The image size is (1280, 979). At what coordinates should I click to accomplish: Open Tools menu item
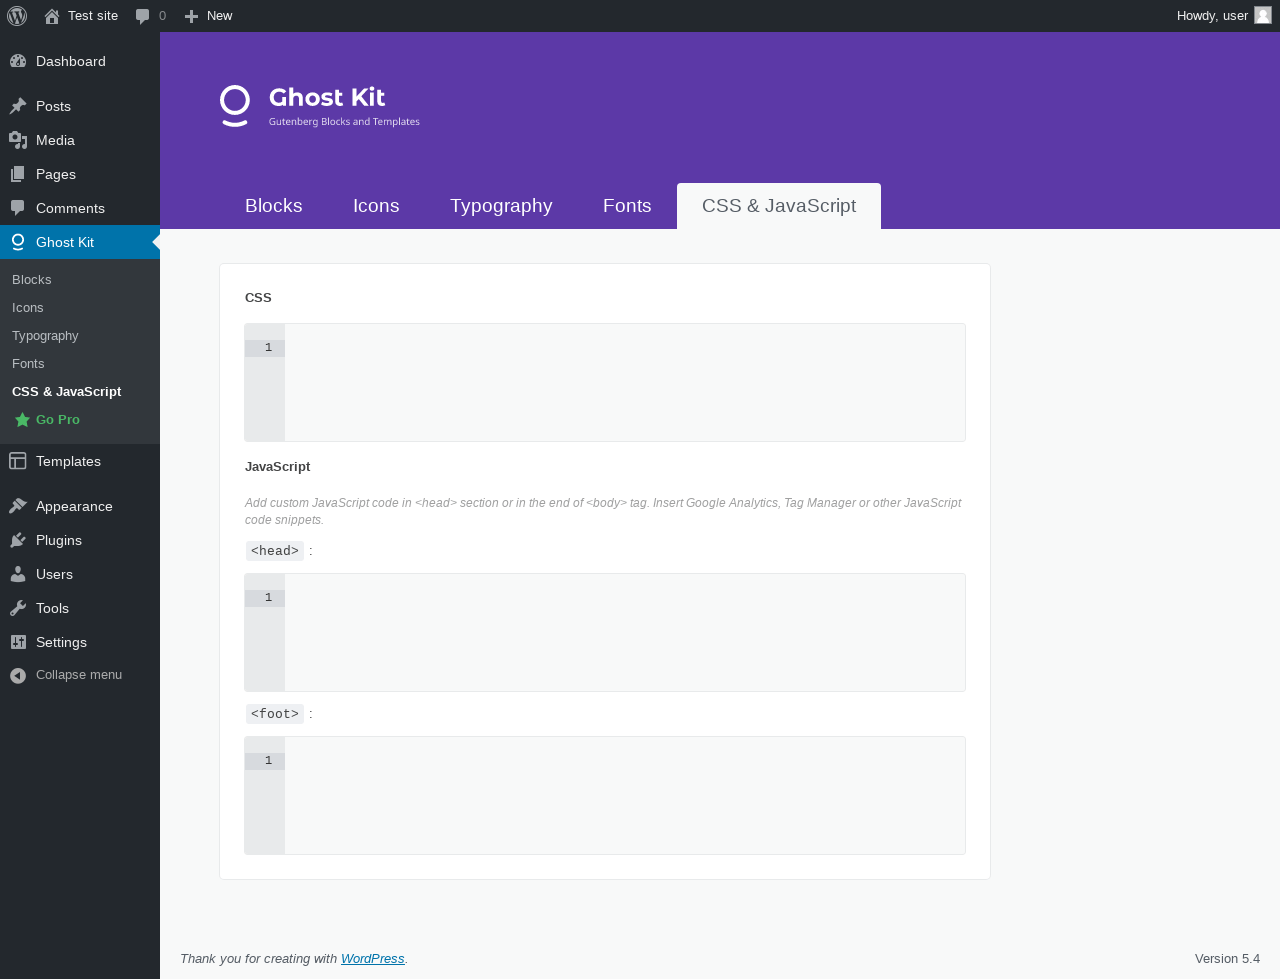click(80, 608)
